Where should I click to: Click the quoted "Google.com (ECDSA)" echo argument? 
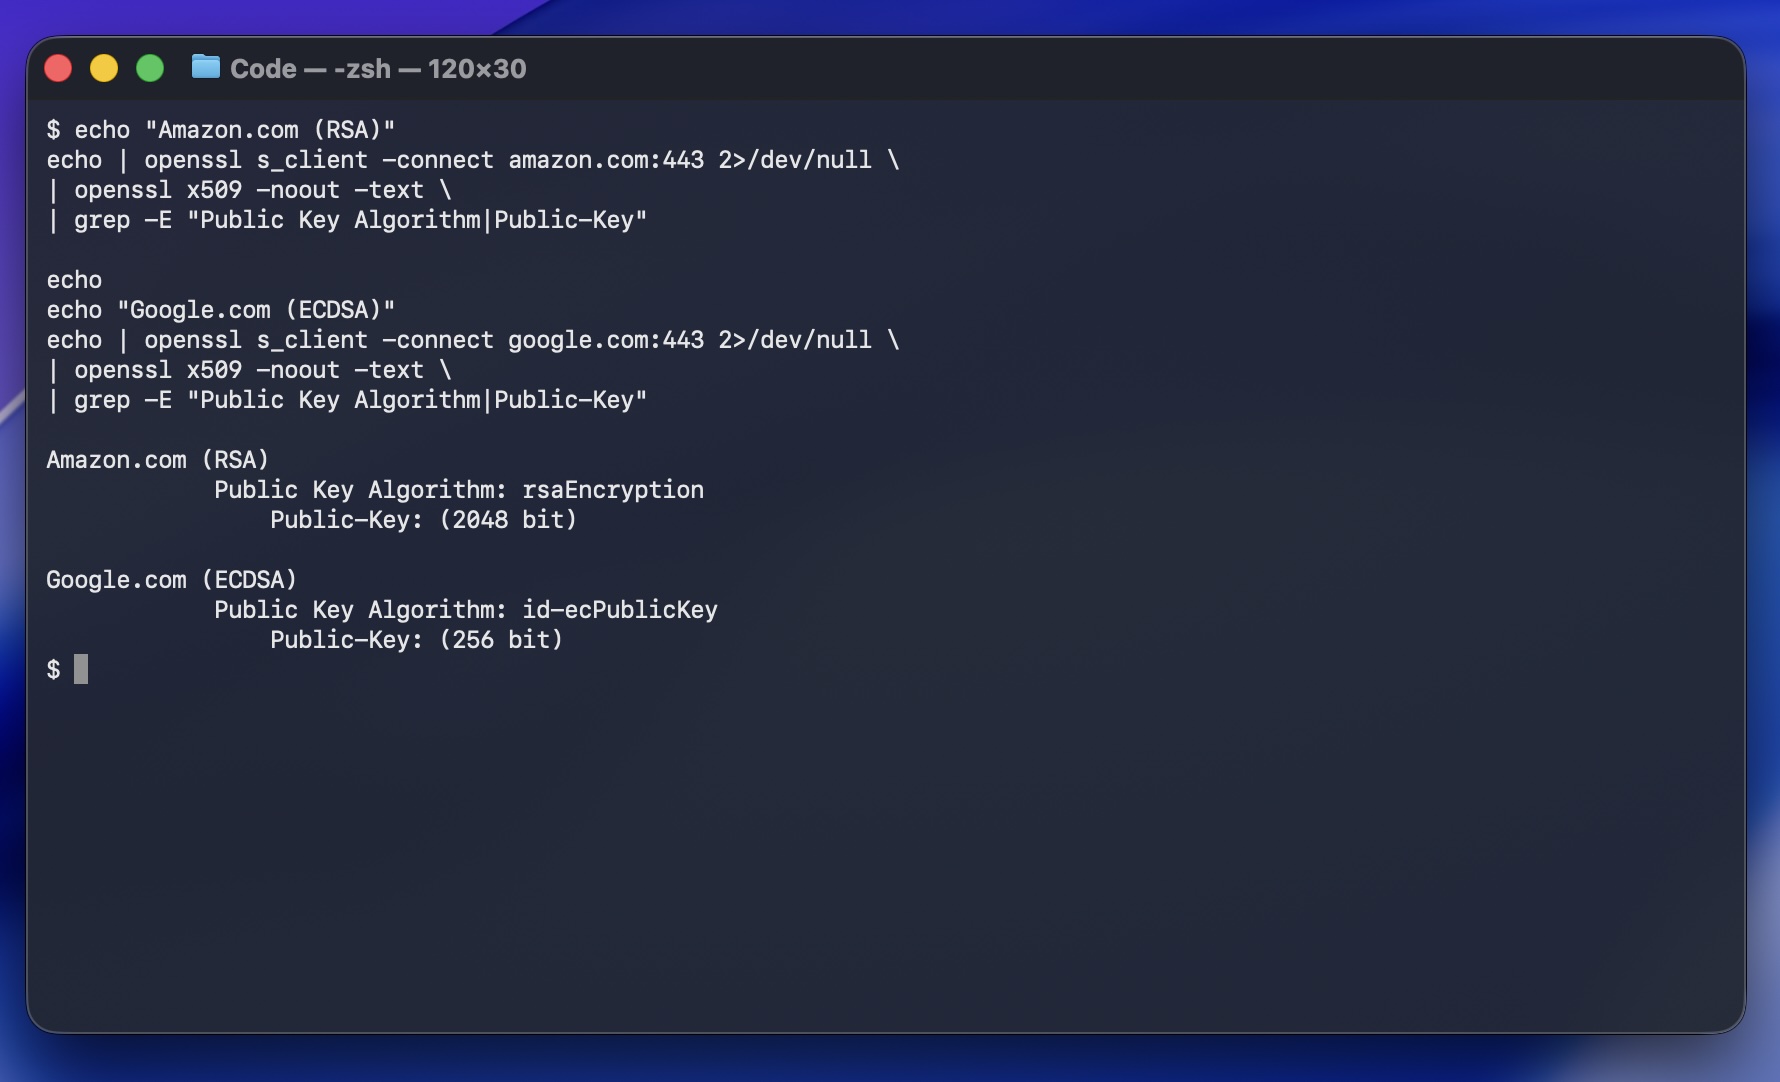pos(256,310)
